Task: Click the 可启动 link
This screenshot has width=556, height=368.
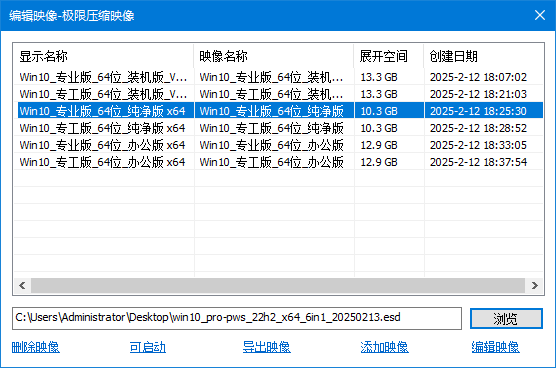Action: coord(148,347)
